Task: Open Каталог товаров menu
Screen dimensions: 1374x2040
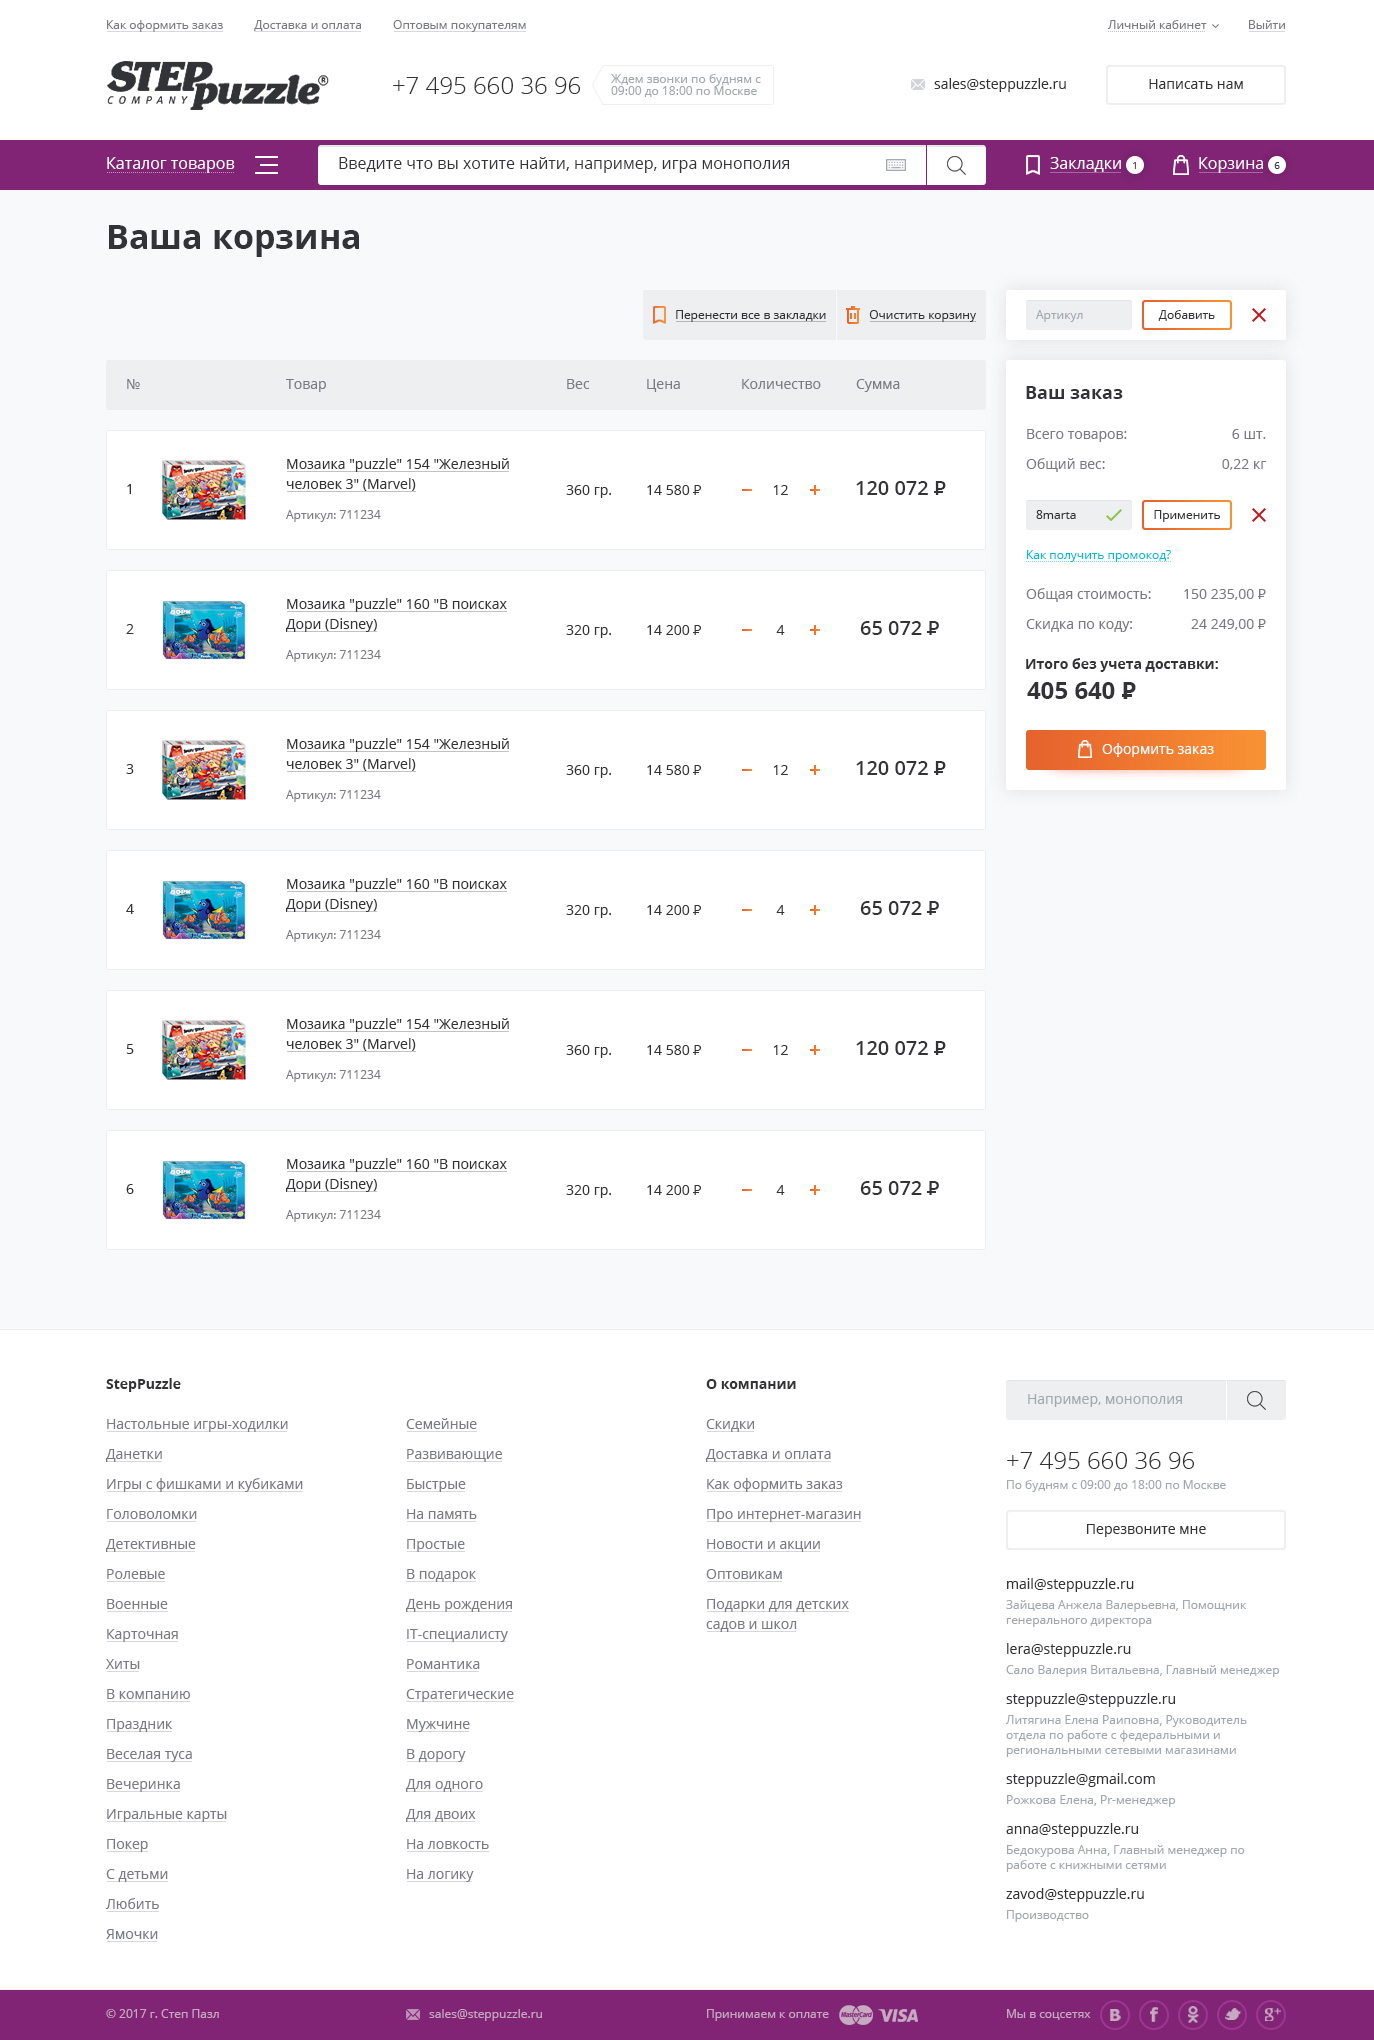Action: point(170,164)
